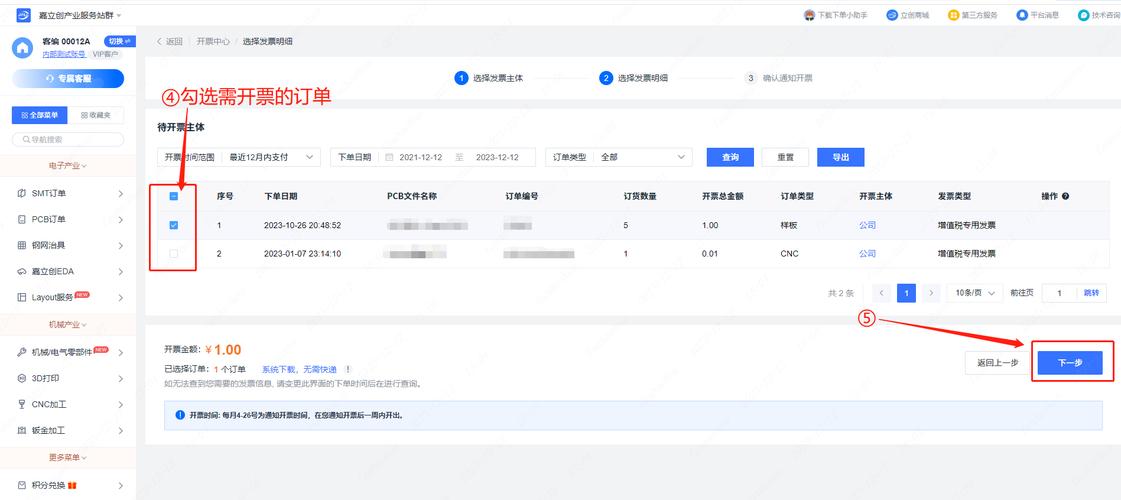The height and width of the screenshot is (500, 1121).
Task: Click the gift icon beside 积分兑换
Action: [73, 485]
